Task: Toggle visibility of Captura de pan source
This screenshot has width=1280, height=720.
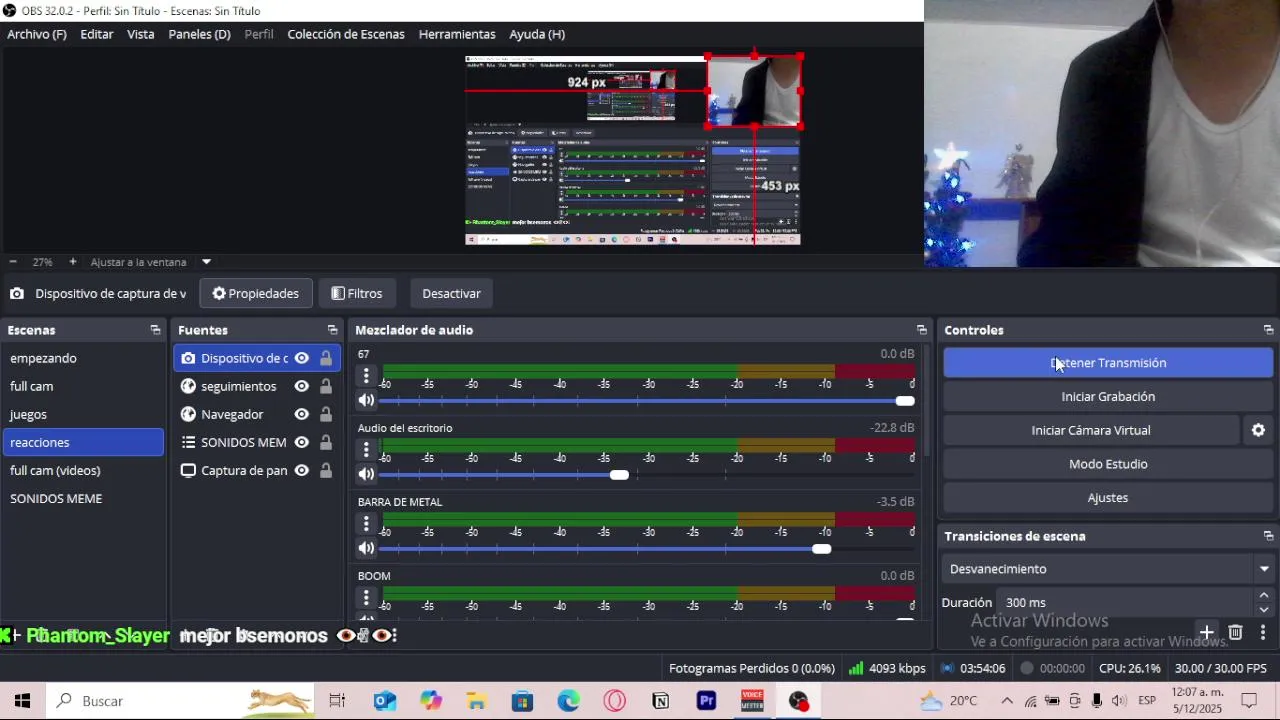Action: click(x=301, y=470)
